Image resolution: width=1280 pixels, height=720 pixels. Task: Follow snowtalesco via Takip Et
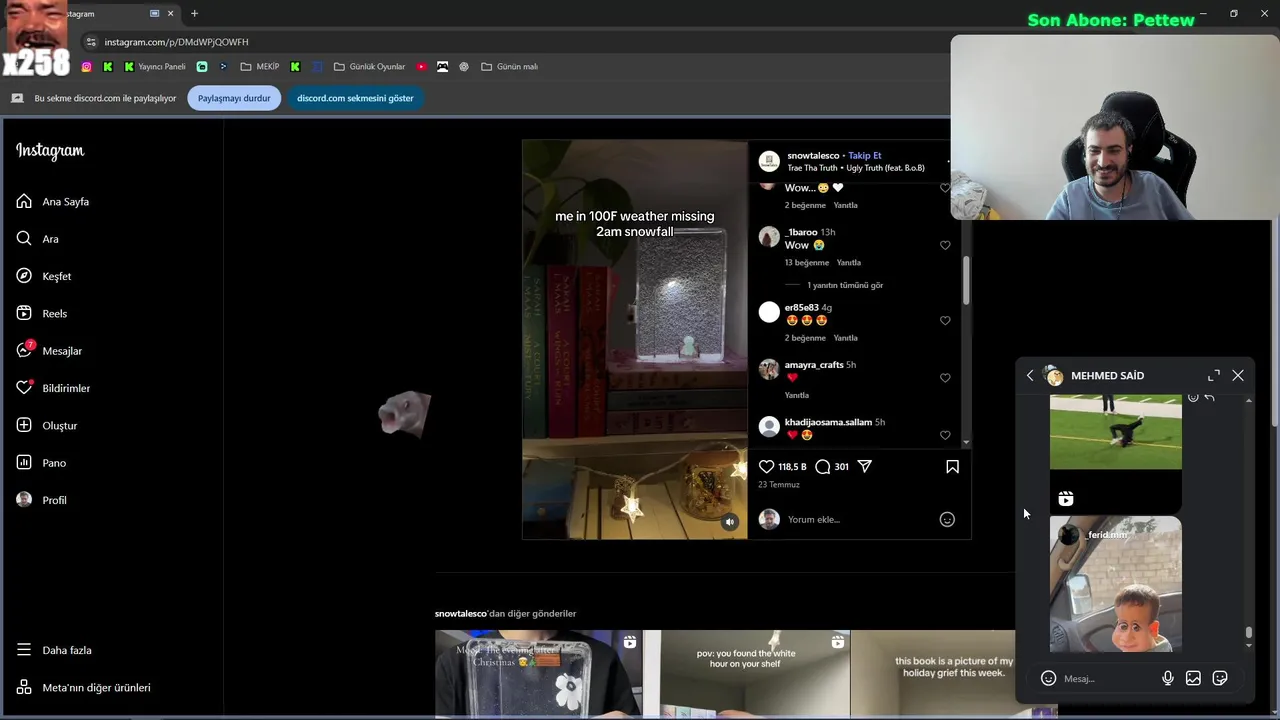coord(865,156)
